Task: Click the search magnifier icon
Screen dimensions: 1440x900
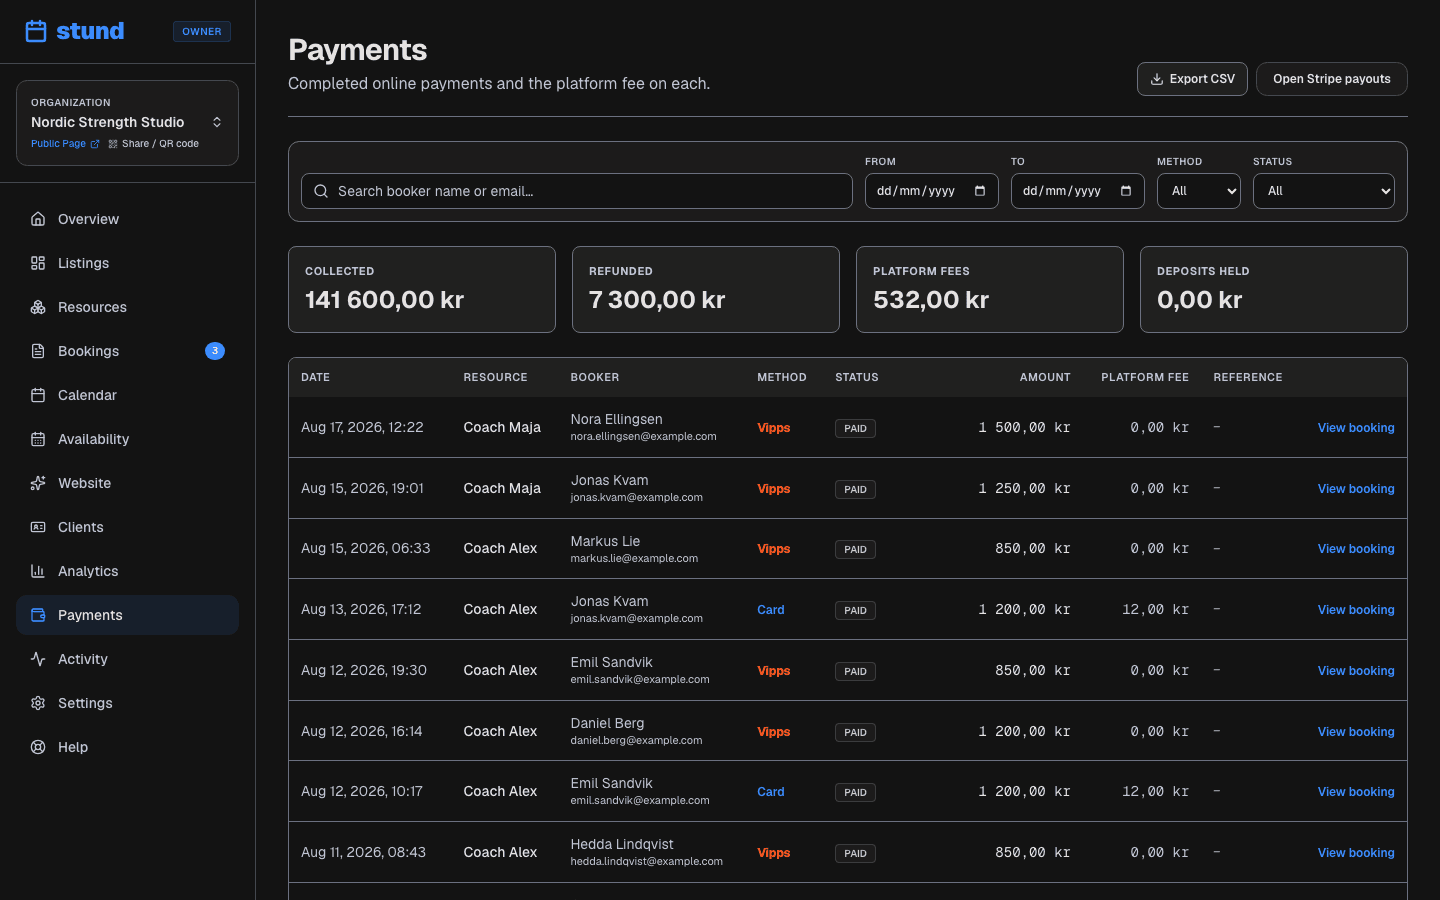Action: coord(321,191)
